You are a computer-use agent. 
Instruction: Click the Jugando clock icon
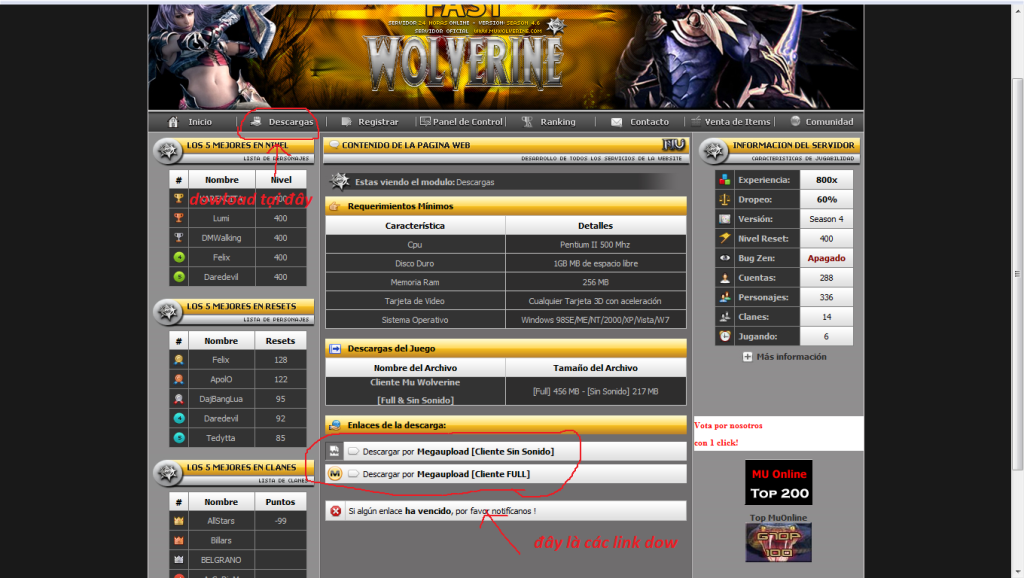pyautogui.click(x=725, y=336)
